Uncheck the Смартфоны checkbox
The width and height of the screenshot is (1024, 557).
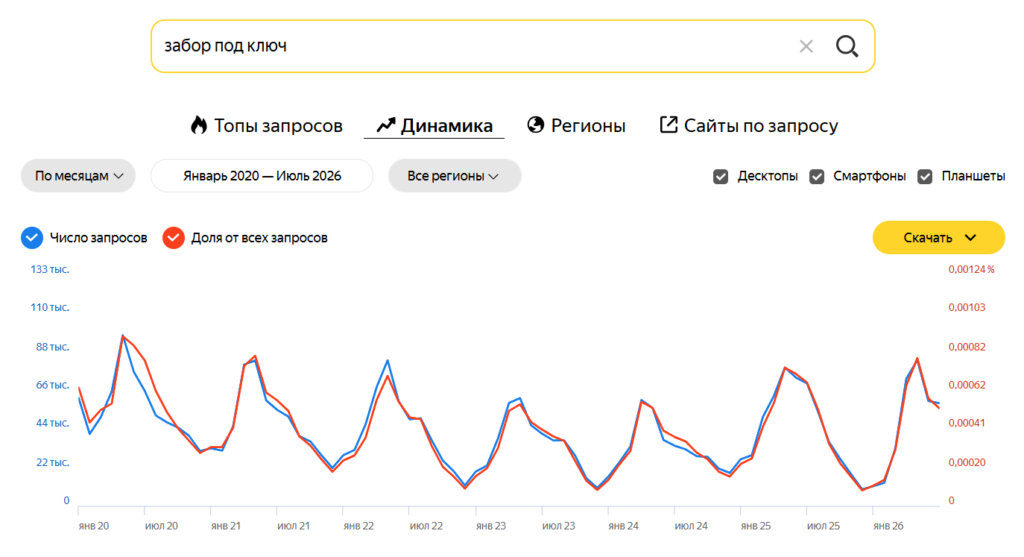pos(816,176)
